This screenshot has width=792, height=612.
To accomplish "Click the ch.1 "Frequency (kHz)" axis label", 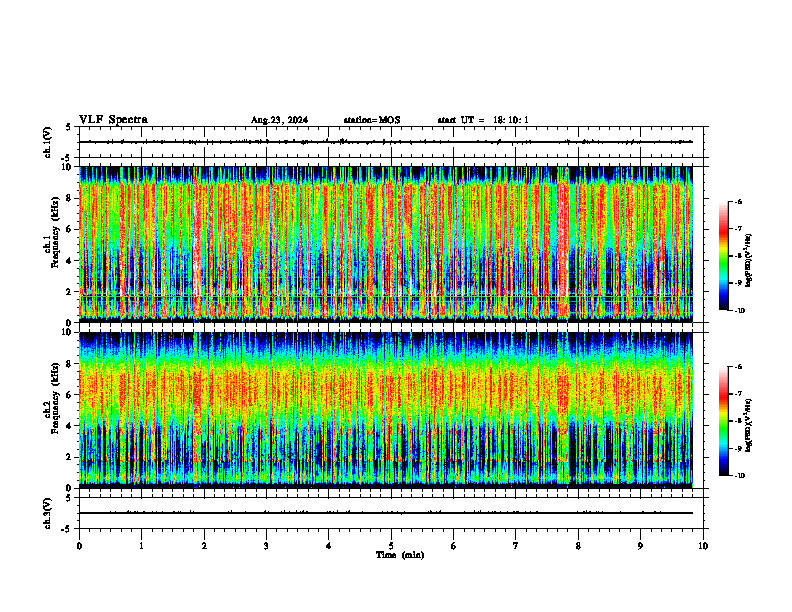I will [x=55, y=232].
